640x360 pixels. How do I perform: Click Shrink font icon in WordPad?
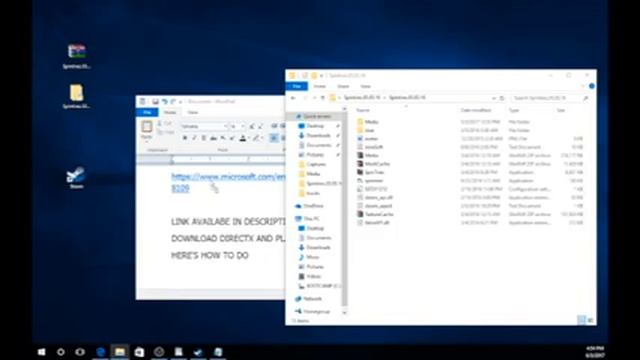click(260, 127)
